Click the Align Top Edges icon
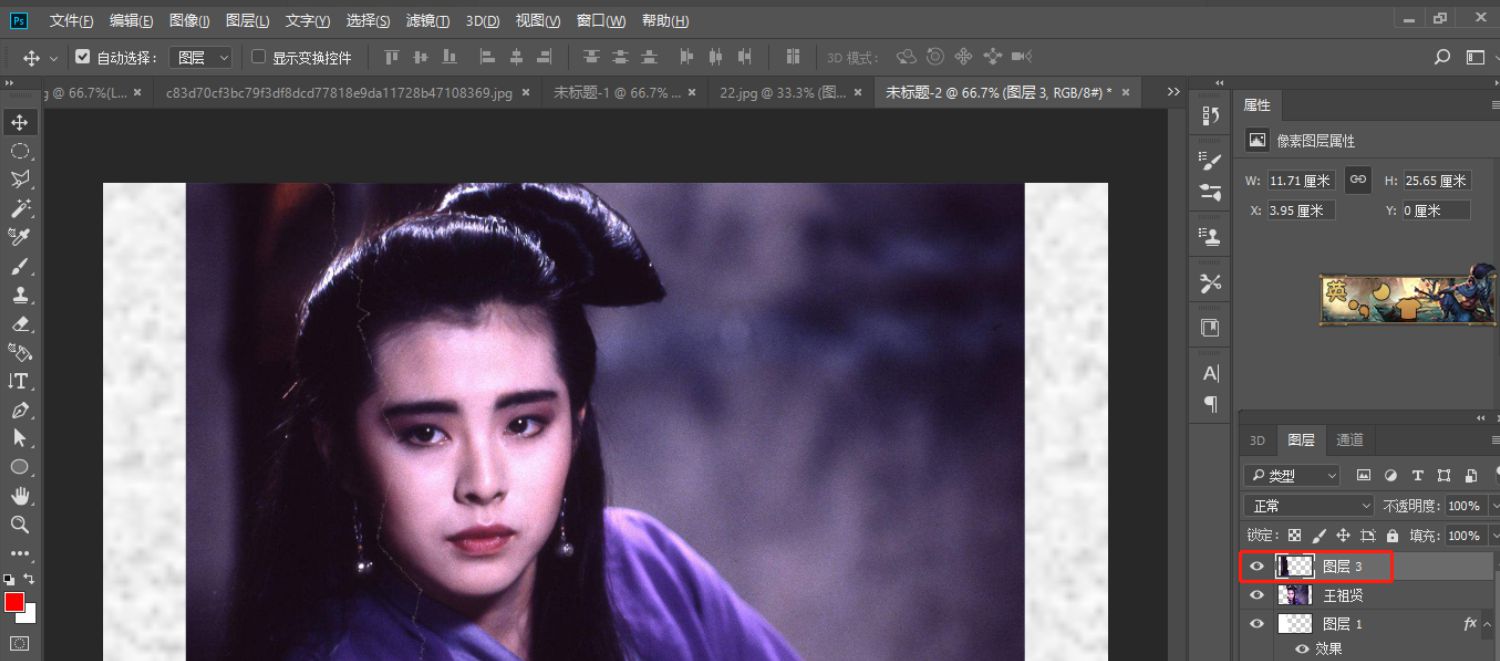This screenshot has height=661, width=1500. 391,57
